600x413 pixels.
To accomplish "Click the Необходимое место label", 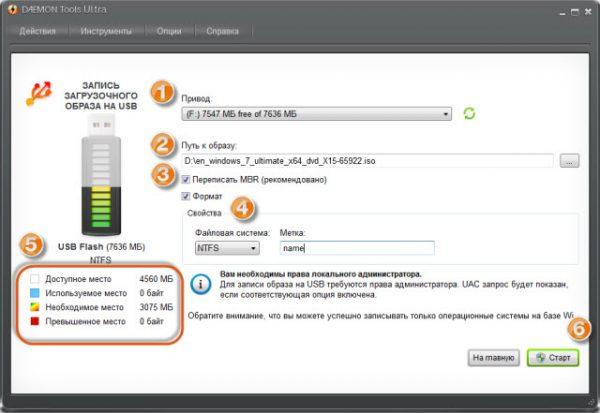I will coord(85,307).
